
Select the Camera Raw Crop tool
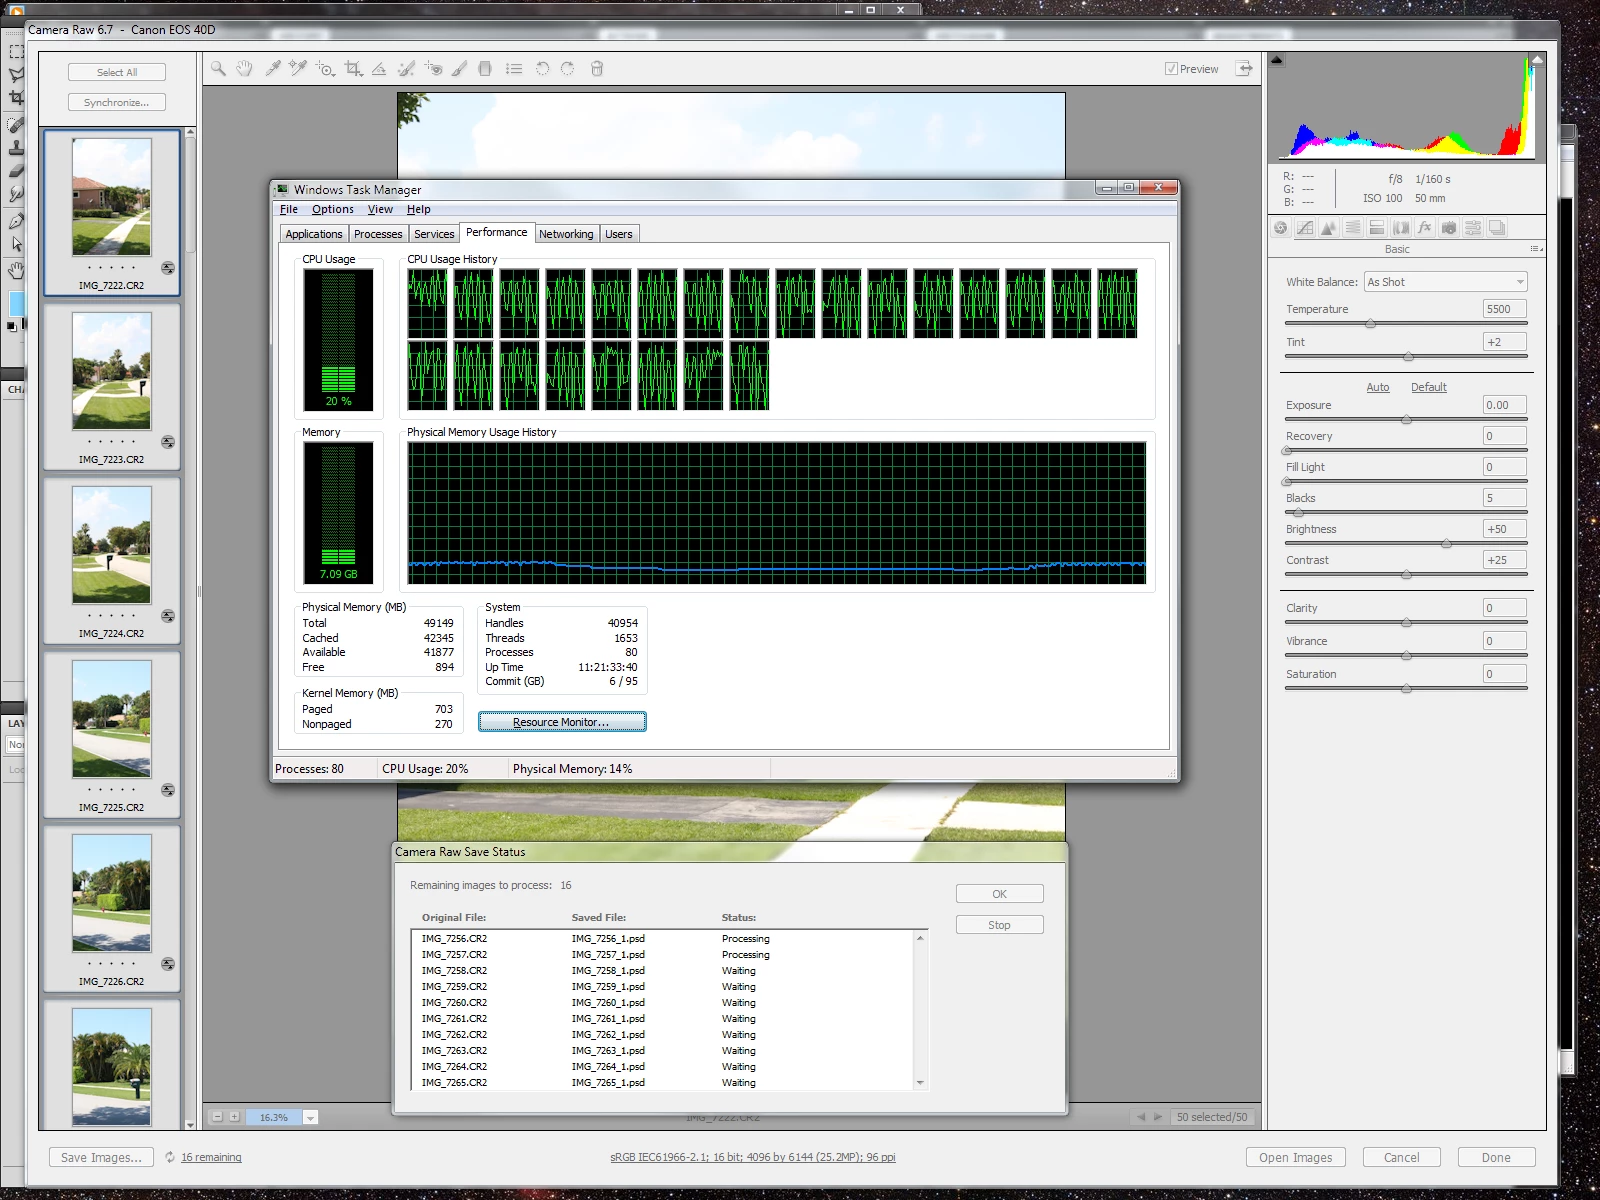pos(353,69)
